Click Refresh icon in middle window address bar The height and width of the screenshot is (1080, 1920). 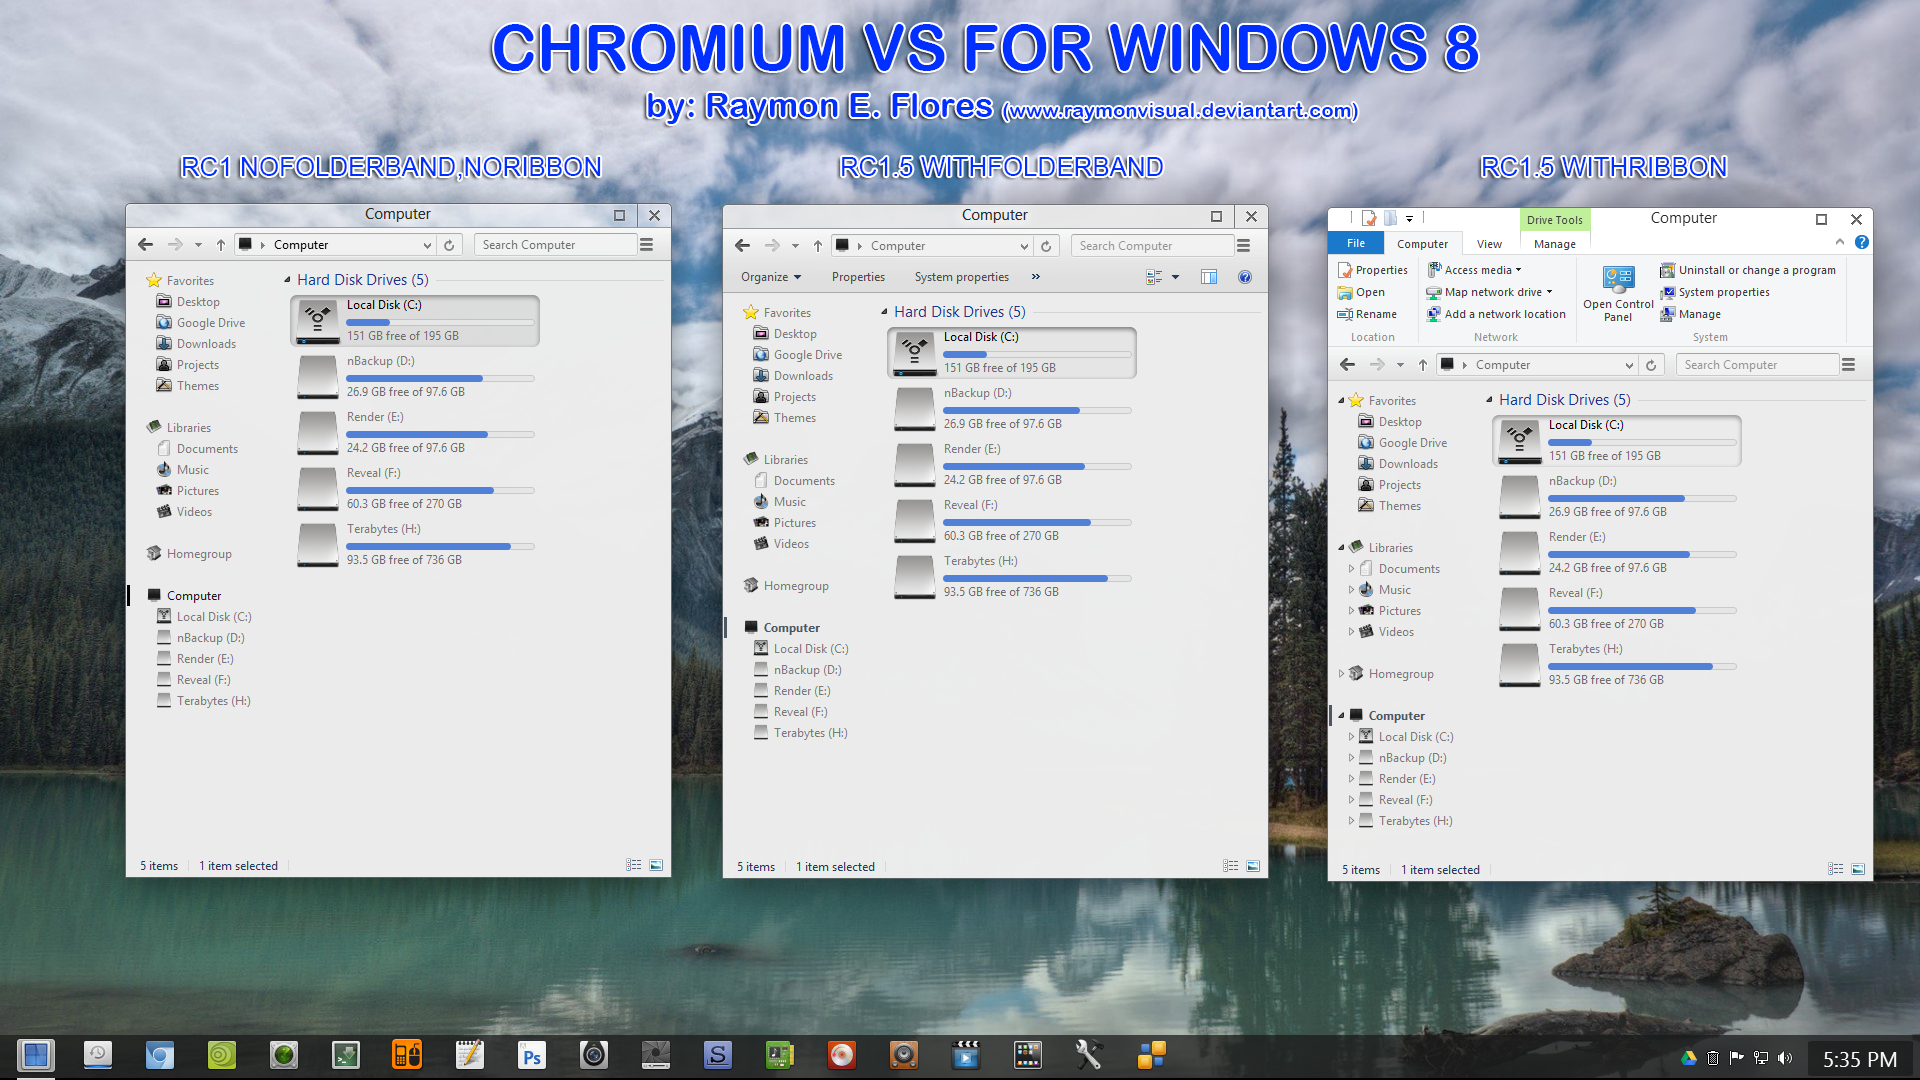point(1046,245)
